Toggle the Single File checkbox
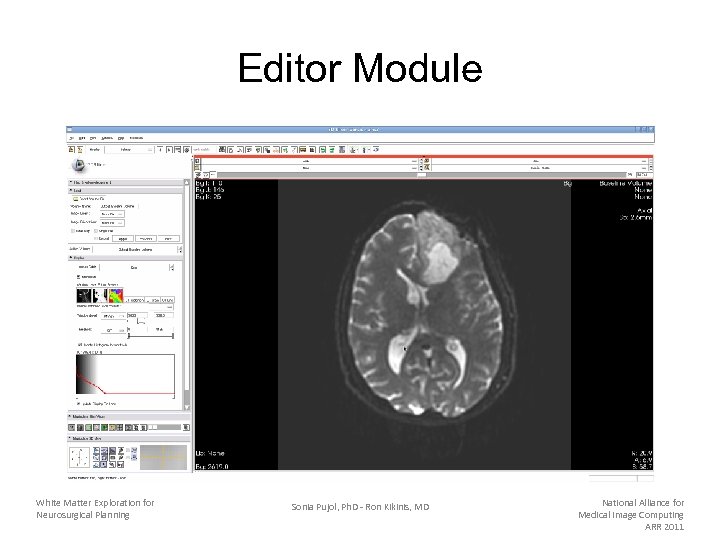 pos(96,231)
